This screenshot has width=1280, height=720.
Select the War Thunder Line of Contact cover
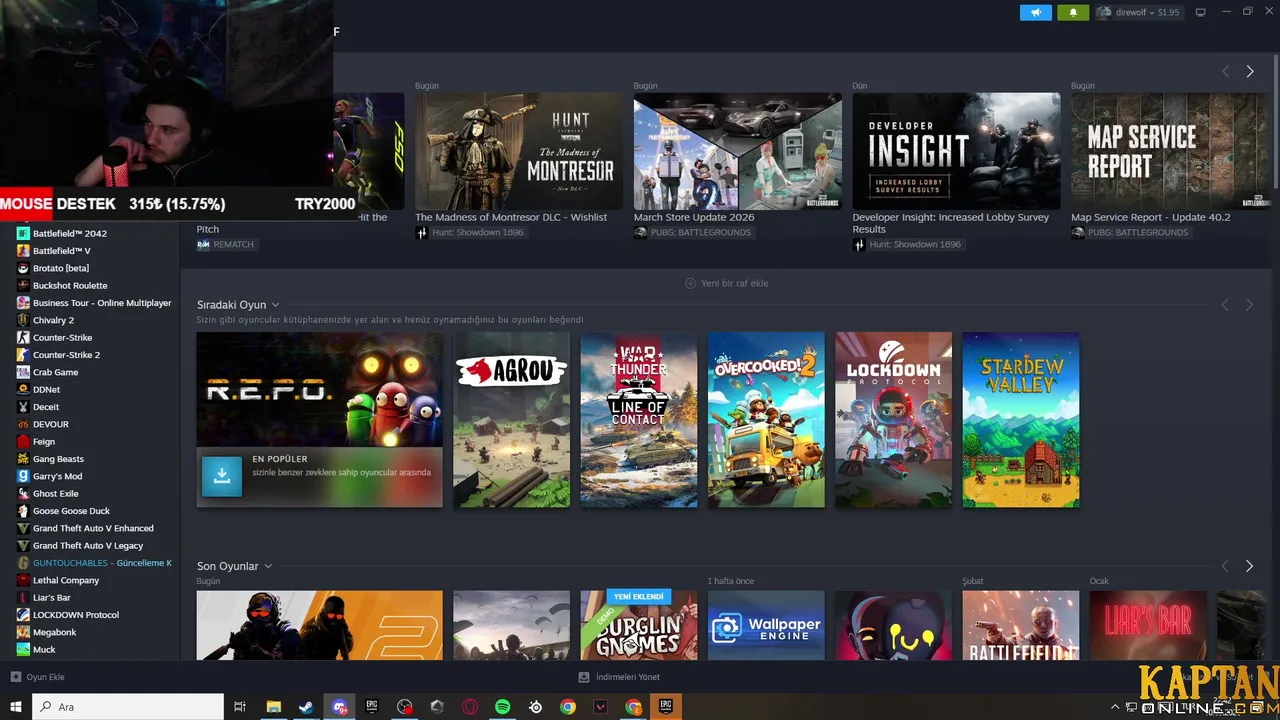(639, 420)
